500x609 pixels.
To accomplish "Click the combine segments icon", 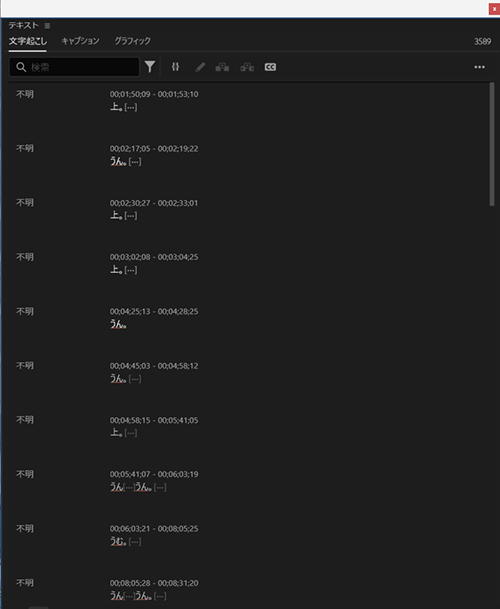I will (247, 67).
